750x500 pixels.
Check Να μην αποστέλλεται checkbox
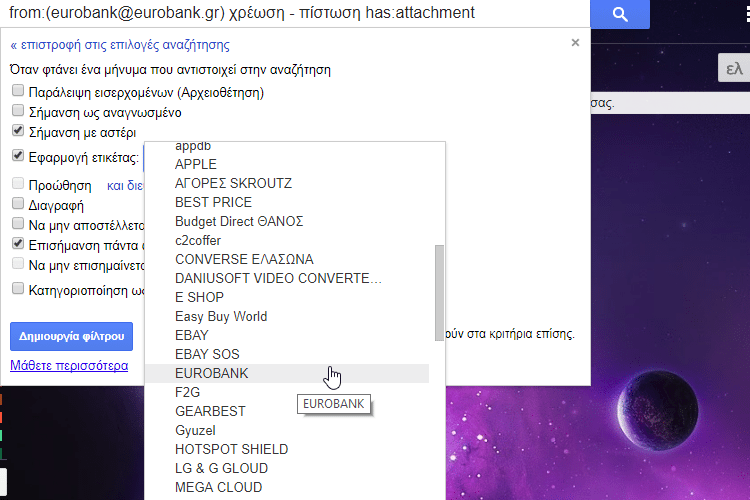click(x=18, y=223)
